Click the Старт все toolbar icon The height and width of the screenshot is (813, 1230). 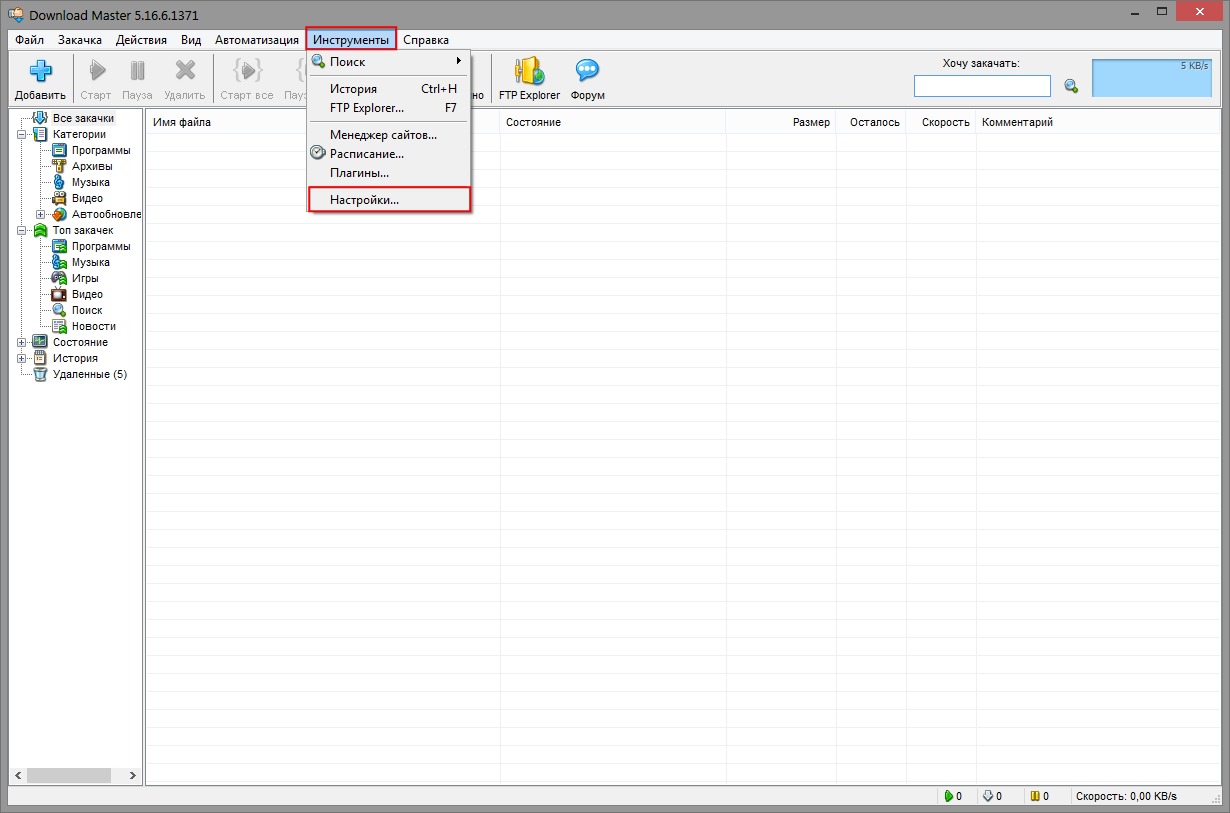[x=246, y=72]
